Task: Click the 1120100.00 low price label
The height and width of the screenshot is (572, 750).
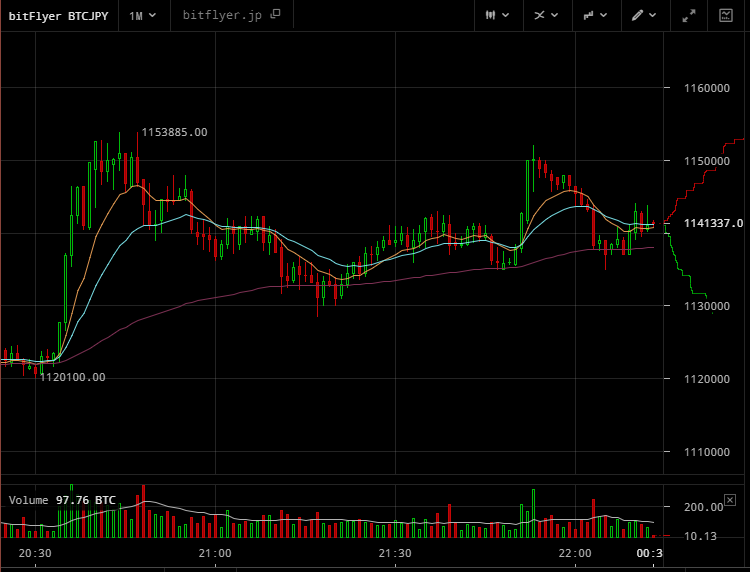Action: 72,377
